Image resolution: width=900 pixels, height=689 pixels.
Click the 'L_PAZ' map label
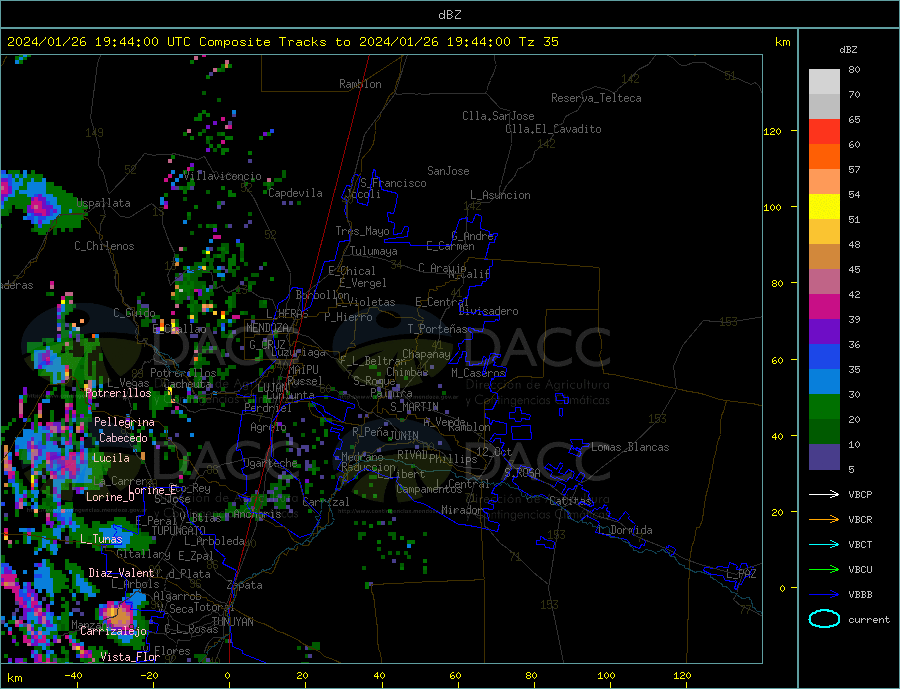tap(741, 574)
